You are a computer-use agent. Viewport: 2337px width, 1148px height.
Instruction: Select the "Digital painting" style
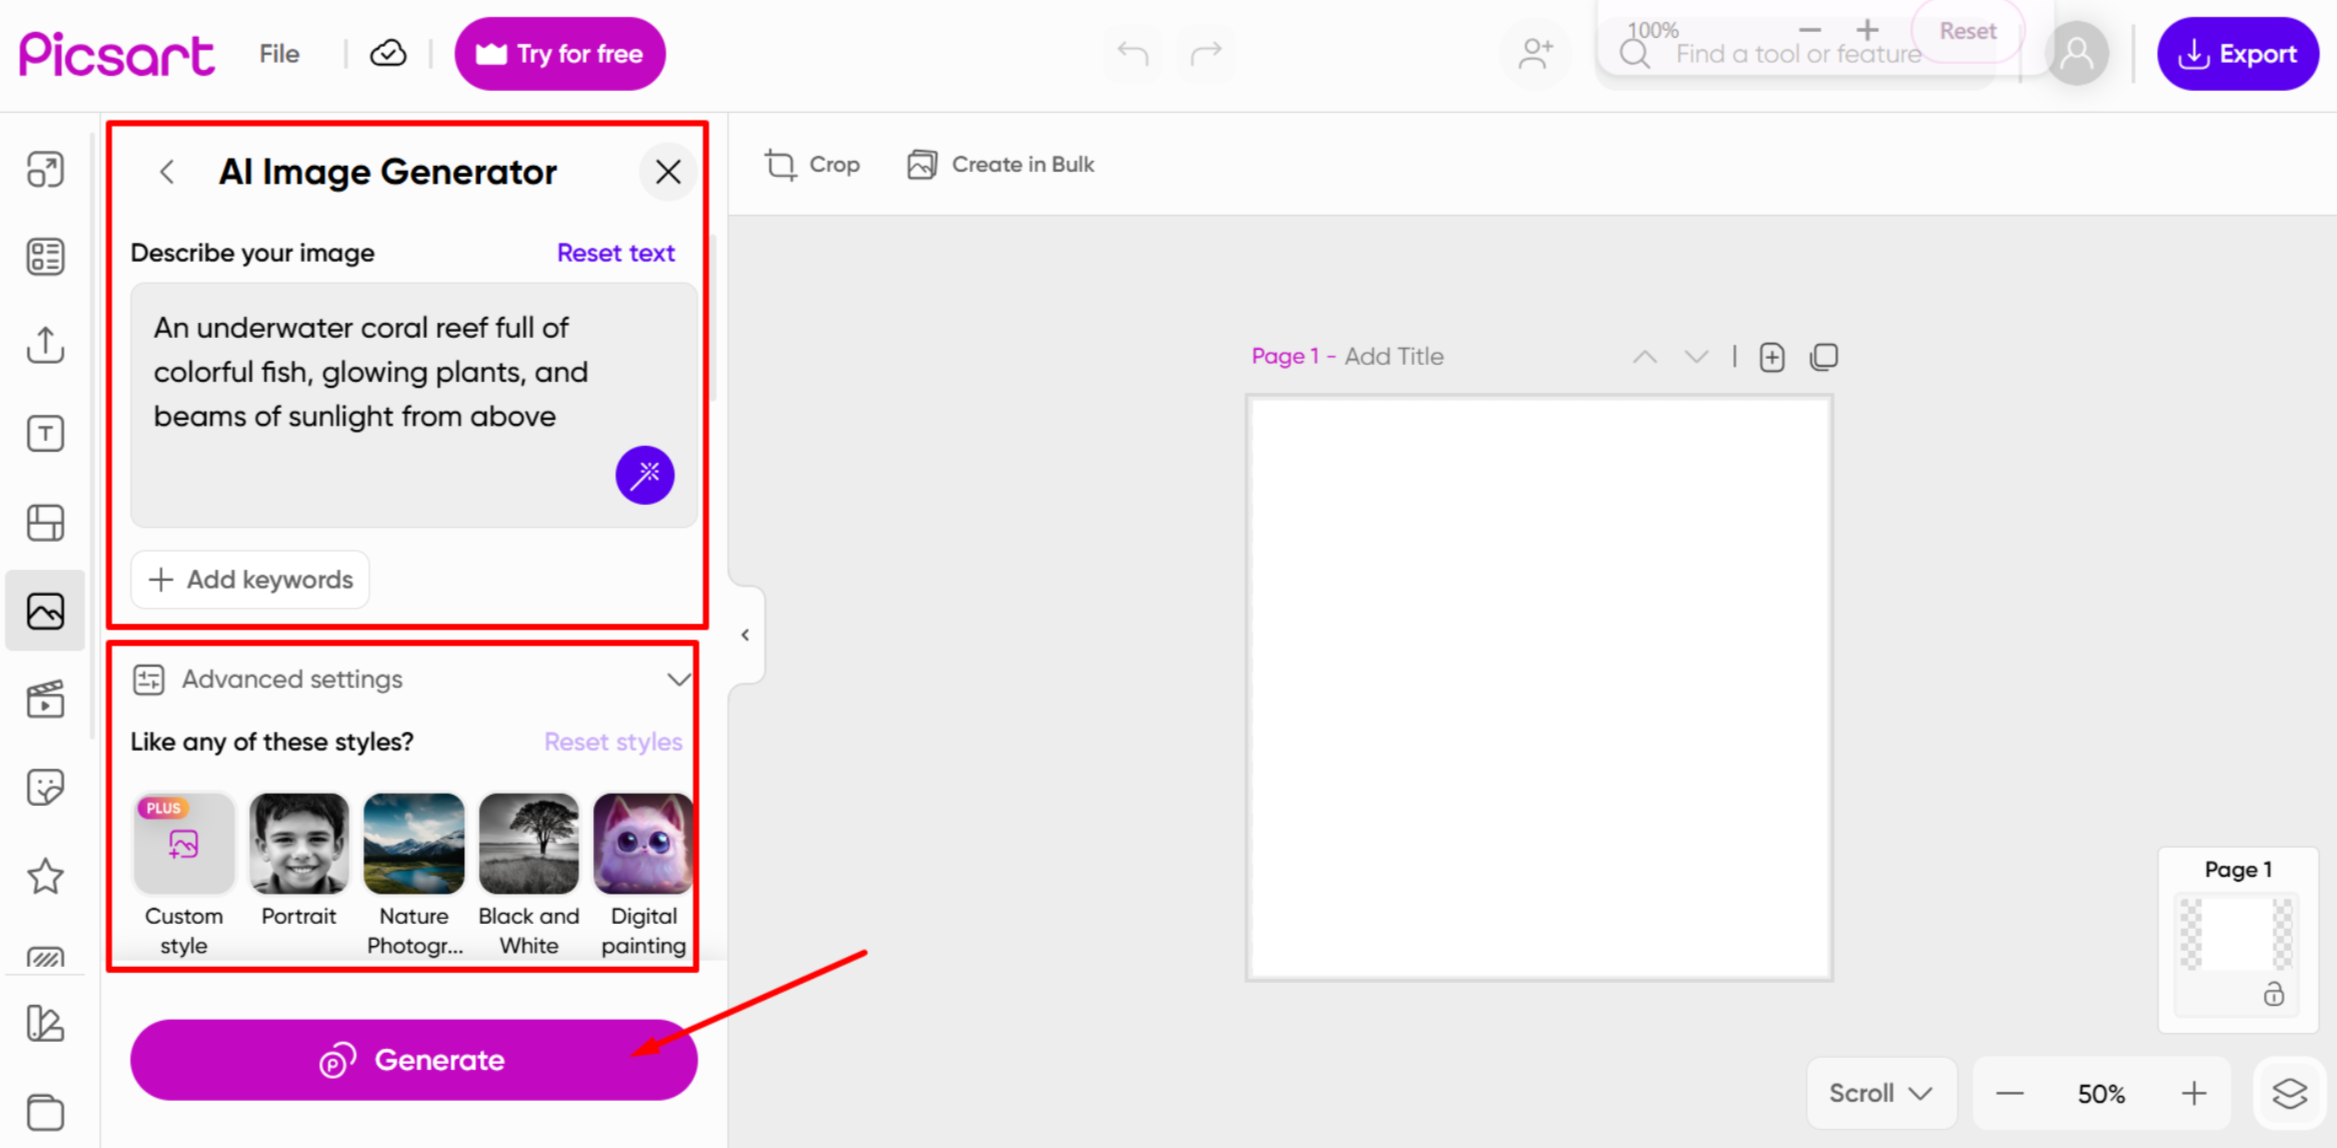coord(643,843)
